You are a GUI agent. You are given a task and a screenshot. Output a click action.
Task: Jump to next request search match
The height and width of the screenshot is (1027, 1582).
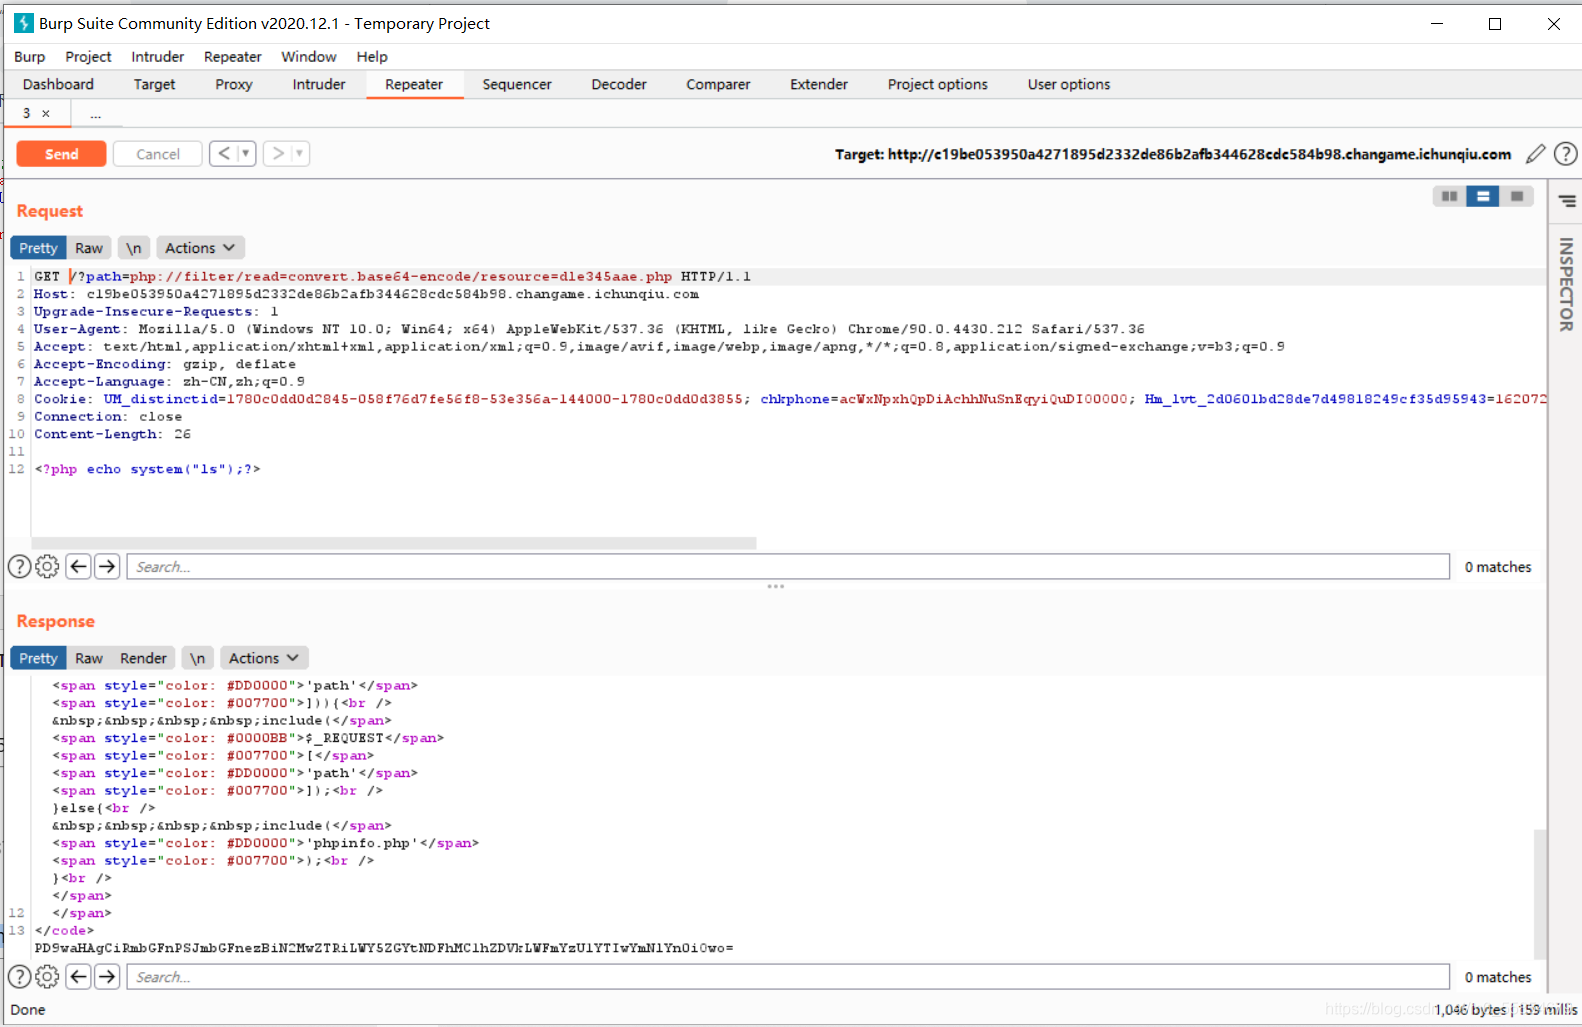coord(107,567)
